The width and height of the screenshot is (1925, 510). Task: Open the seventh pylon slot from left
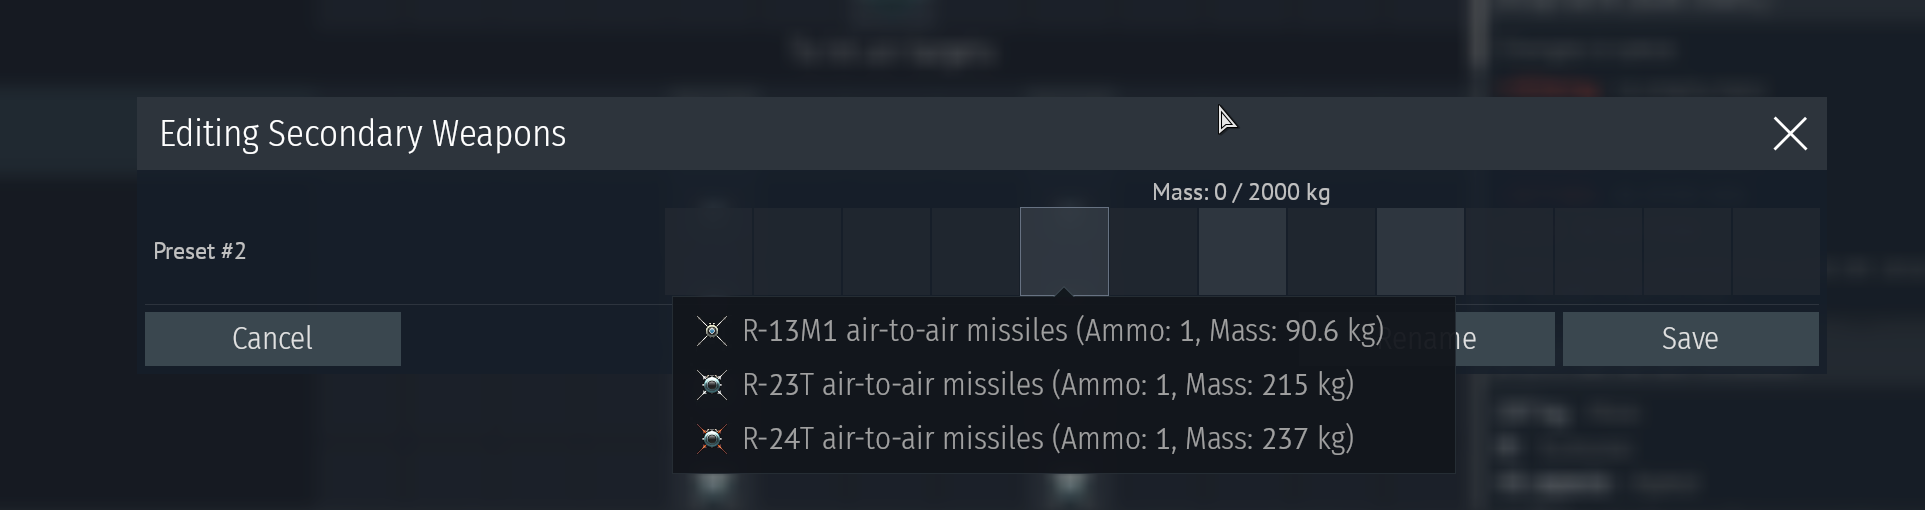pos(1242,251)
